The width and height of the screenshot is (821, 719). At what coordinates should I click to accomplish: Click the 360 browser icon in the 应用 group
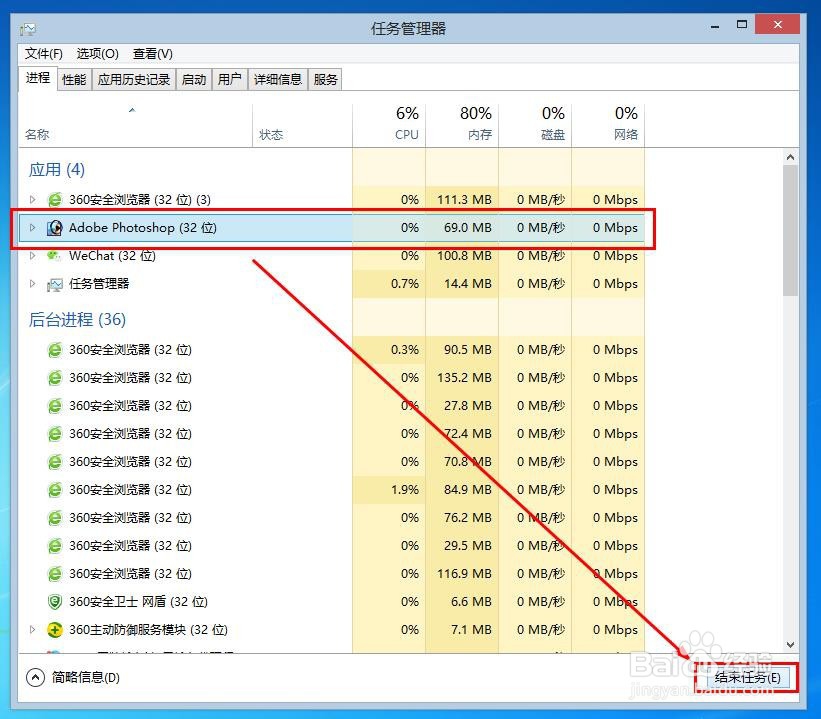pos(54,200)
